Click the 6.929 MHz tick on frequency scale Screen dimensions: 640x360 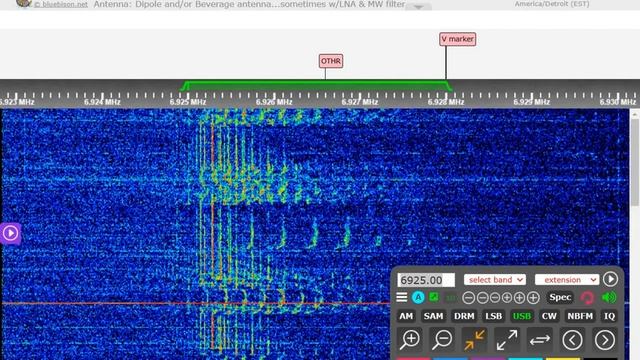(531, 98)
